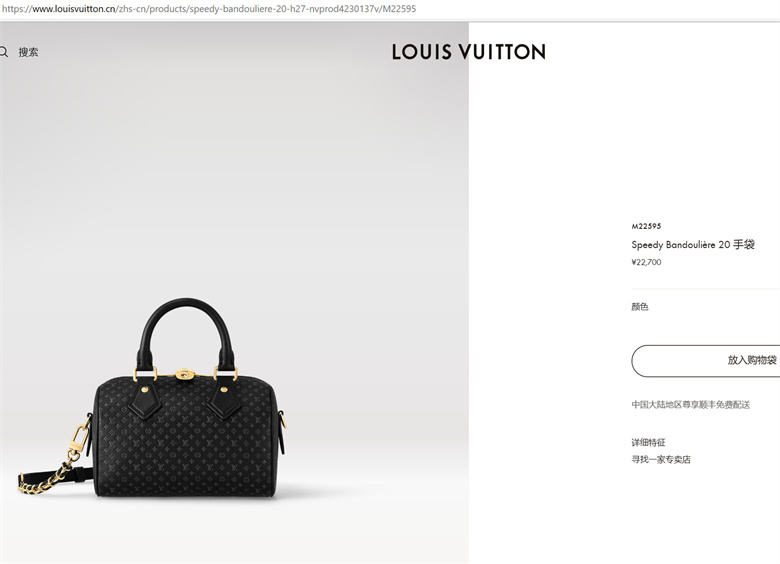Click the gold clasp hook on the strap

[79, 440]
